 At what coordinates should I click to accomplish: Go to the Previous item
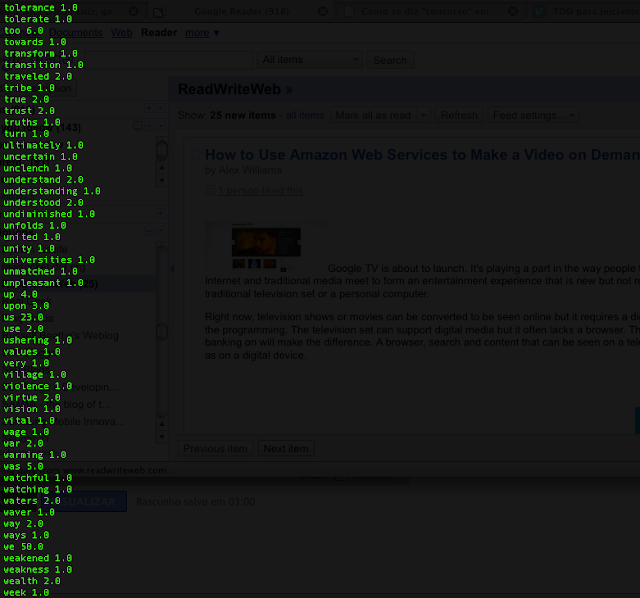click(x=215, y=449)
